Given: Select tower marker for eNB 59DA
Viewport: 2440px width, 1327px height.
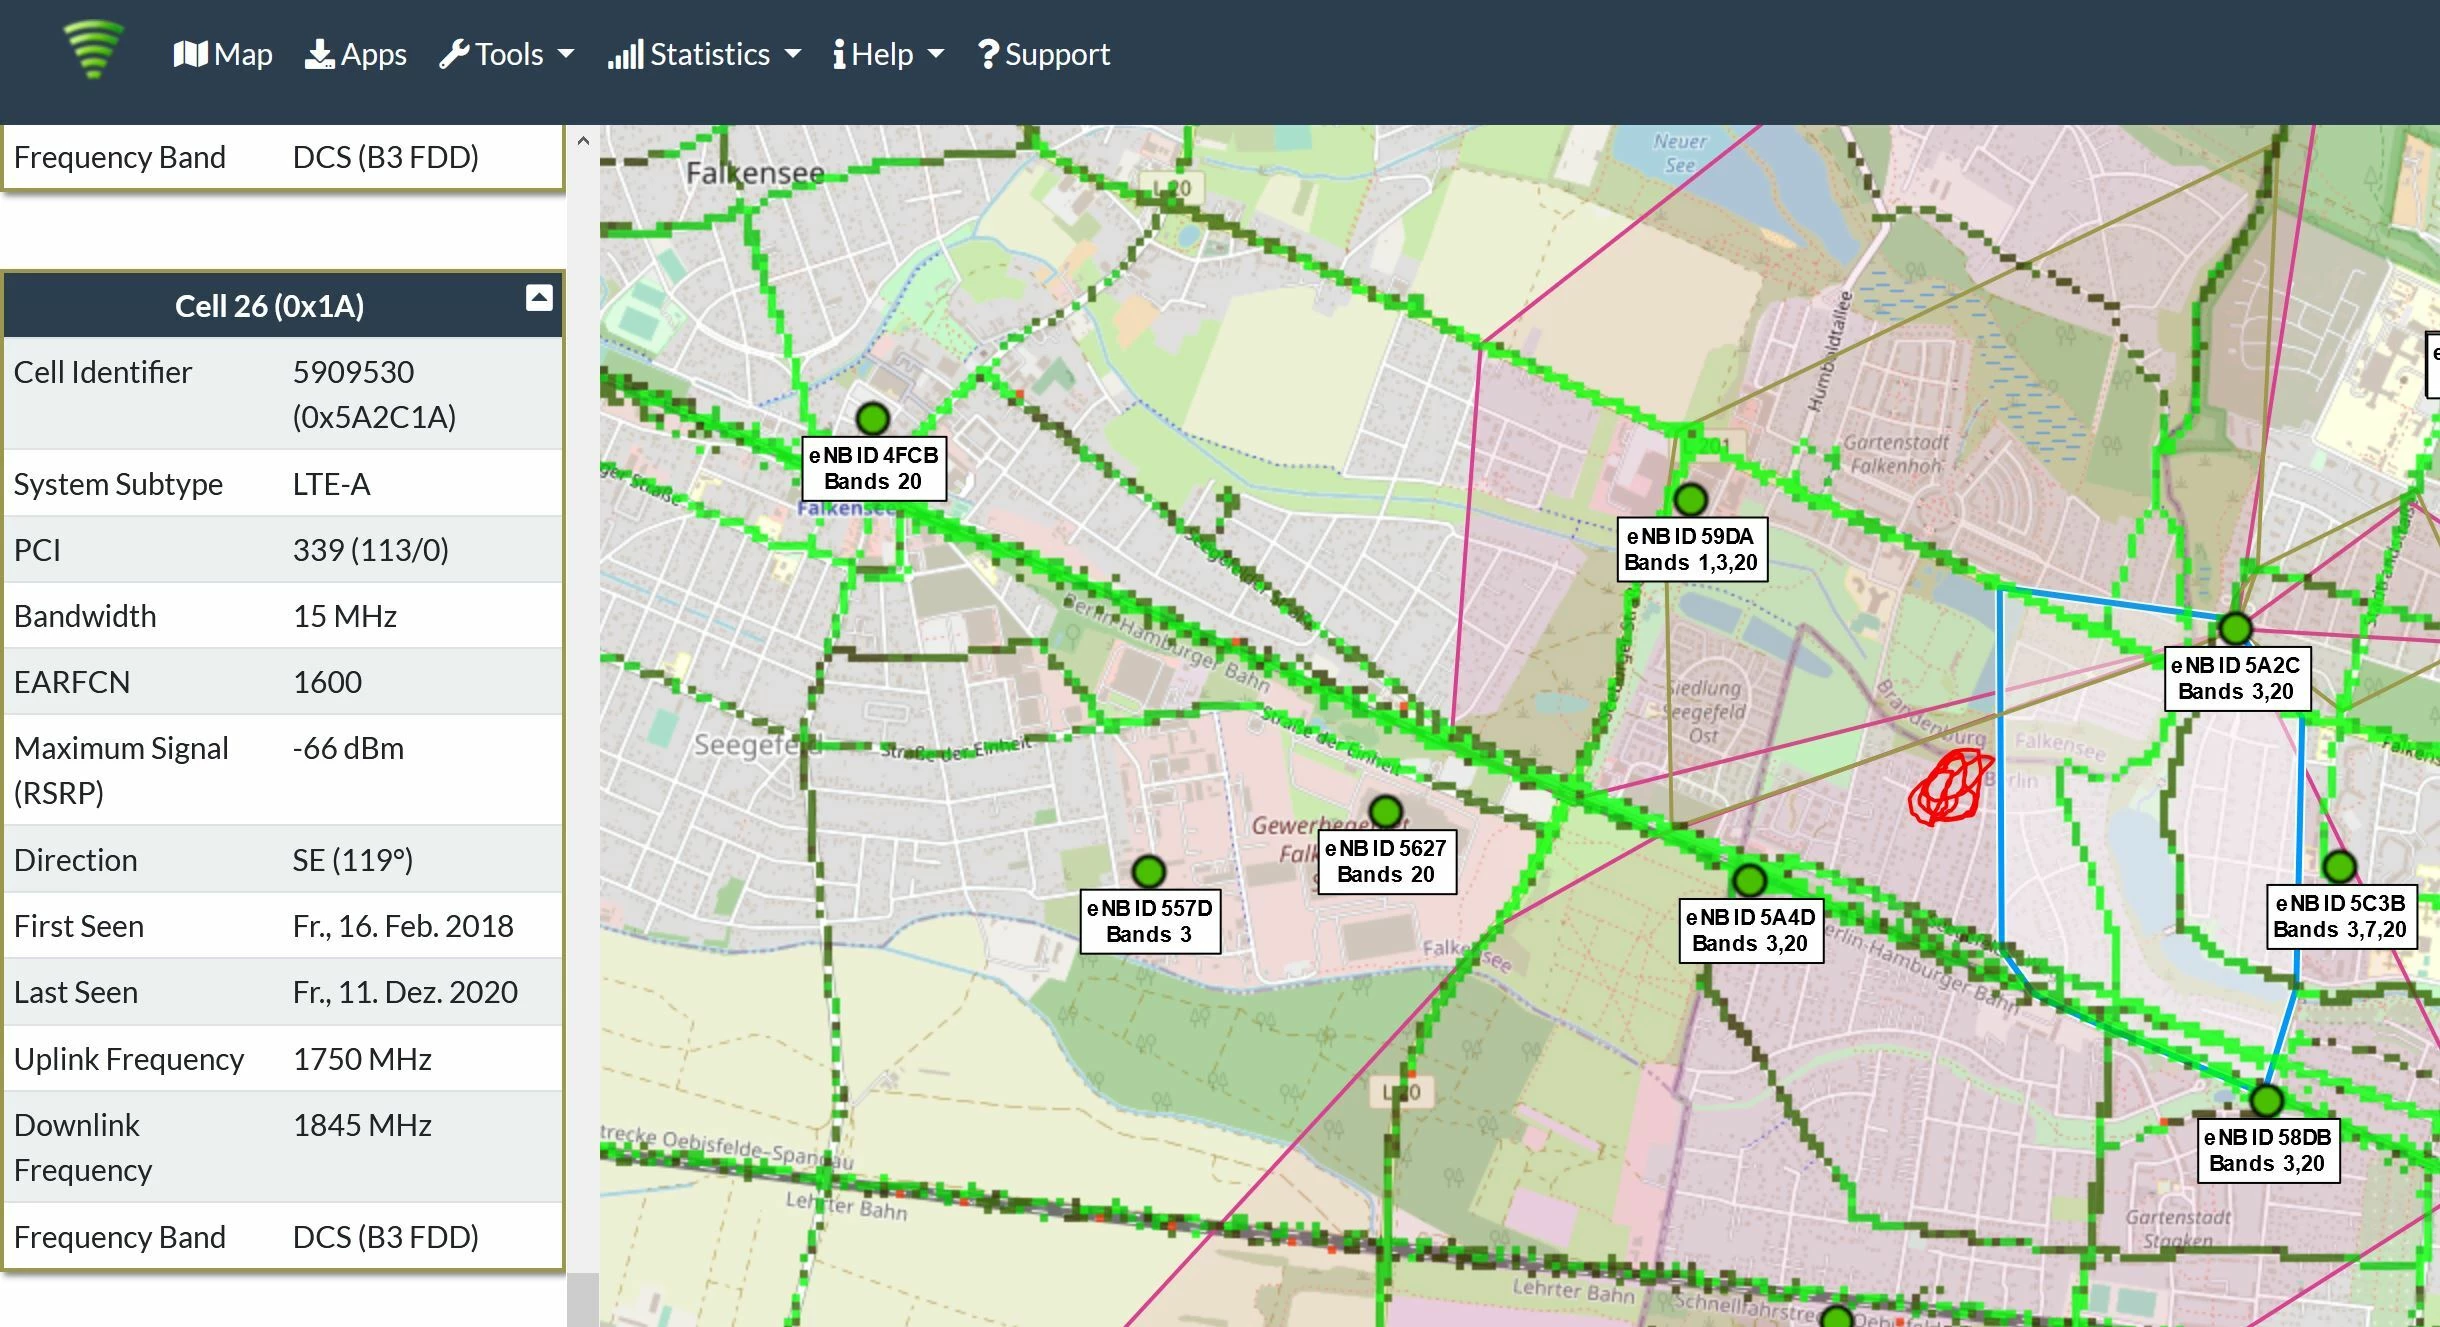Looking at the screenshot, I should [1690, 498].
